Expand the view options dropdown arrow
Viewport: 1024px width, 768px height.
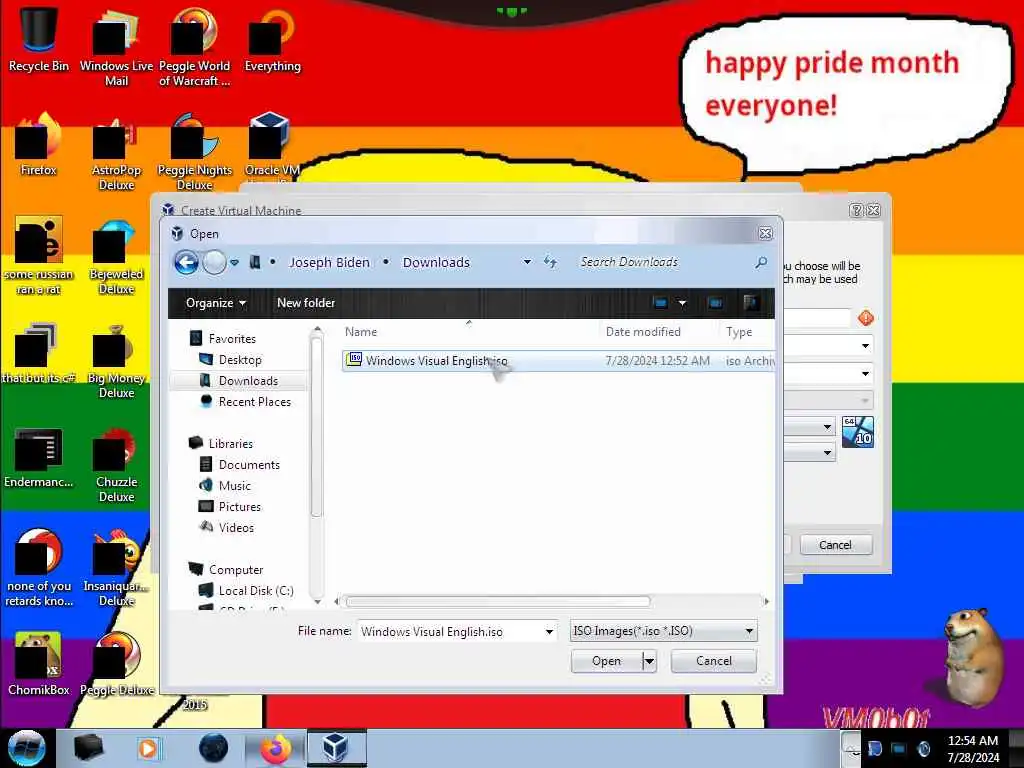click(682, 303)
